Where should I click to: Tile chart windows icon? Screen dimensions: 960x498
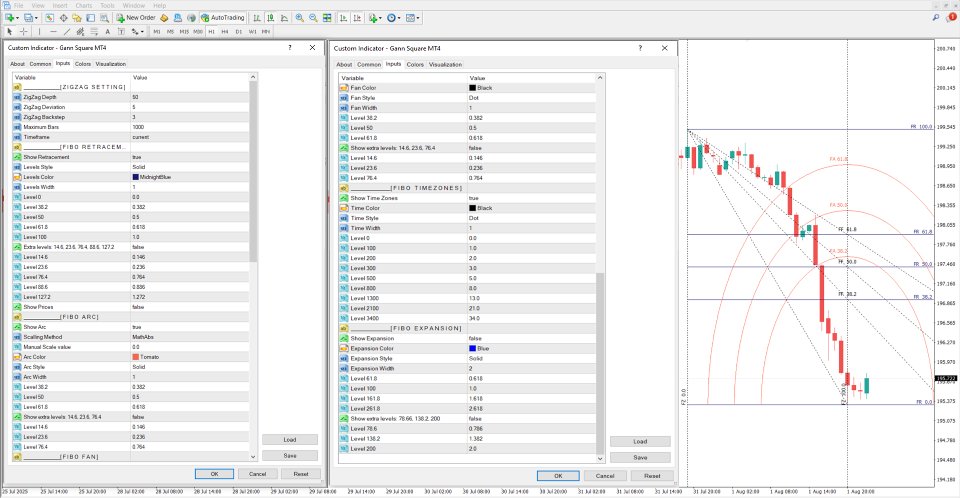coord(327,18)
